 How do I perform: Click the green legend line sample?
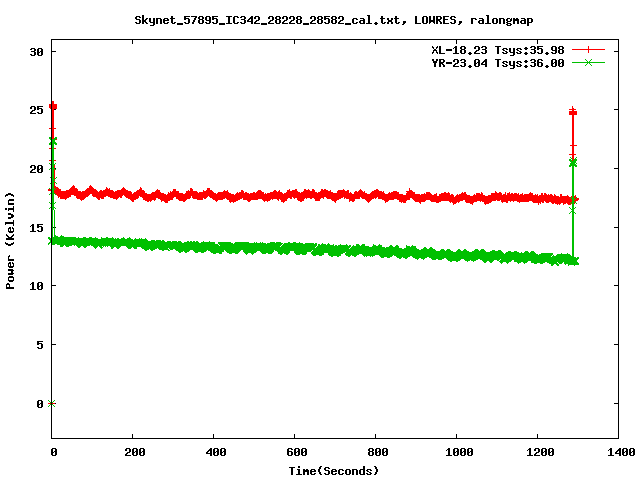coord(588,62)
